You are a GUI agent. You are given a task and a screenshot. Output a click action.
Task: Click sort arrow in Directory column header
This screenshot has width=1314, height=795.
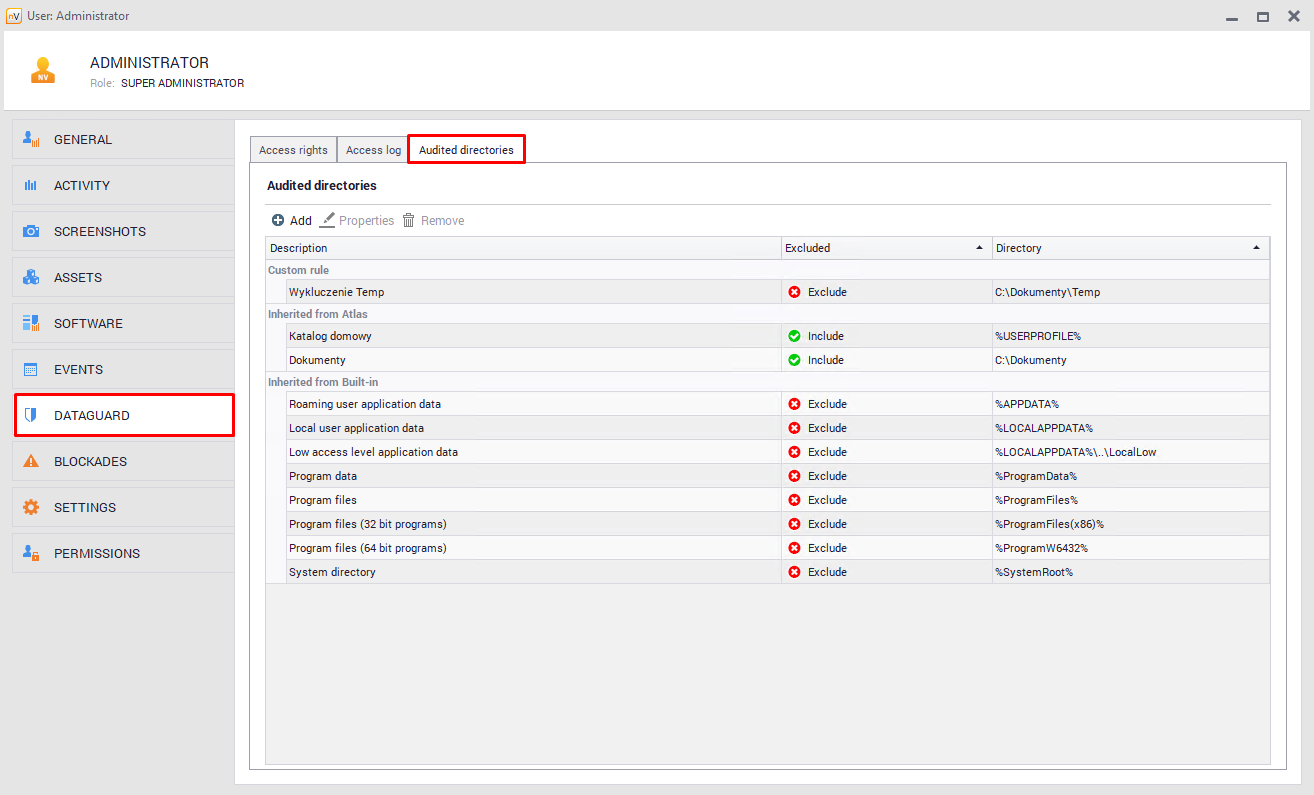tap(1256, 248)
